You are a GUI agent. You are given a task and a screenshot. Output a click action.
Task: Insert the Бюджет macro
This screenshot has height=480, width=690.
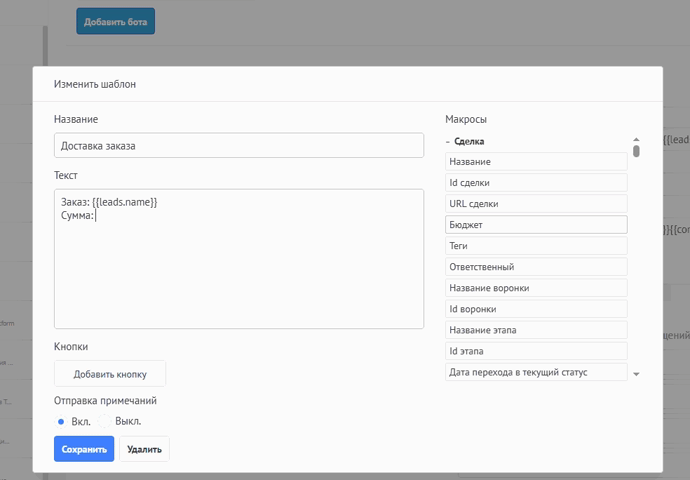[x=536, y=224]
